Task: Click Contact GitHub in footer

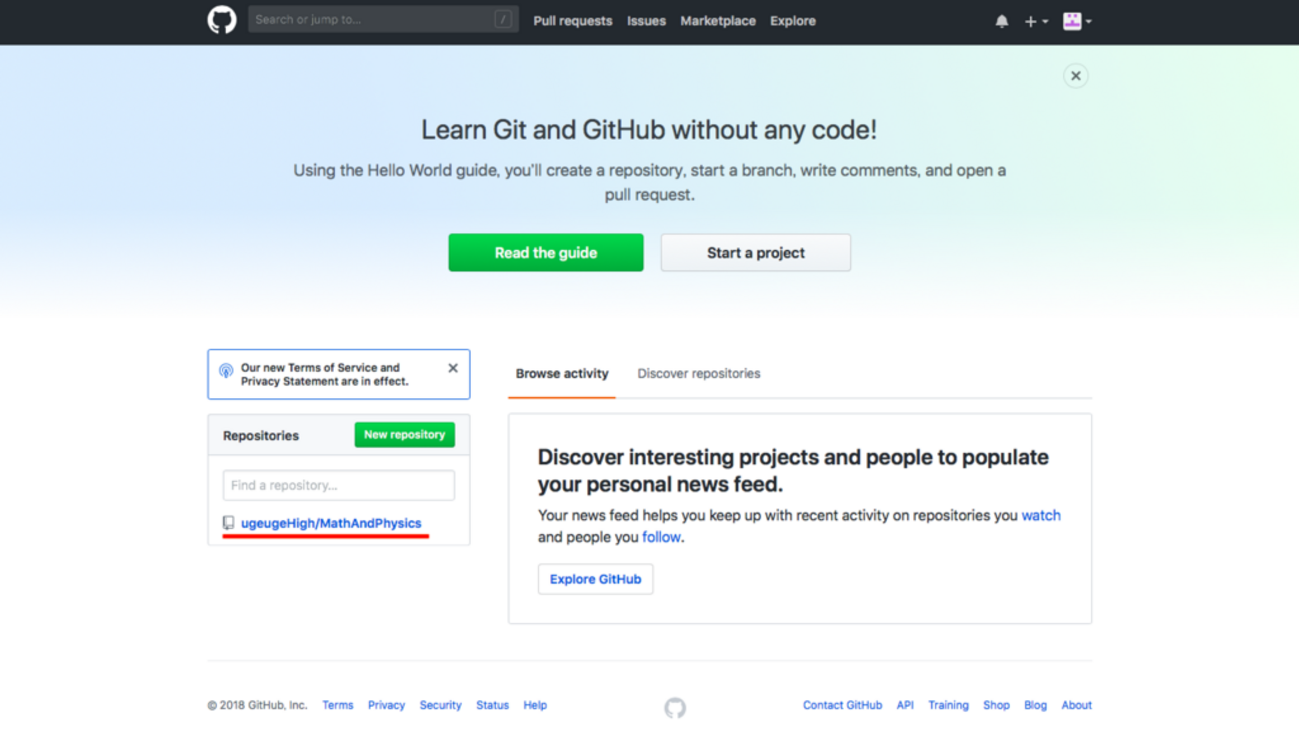Action: click(842, 705)
